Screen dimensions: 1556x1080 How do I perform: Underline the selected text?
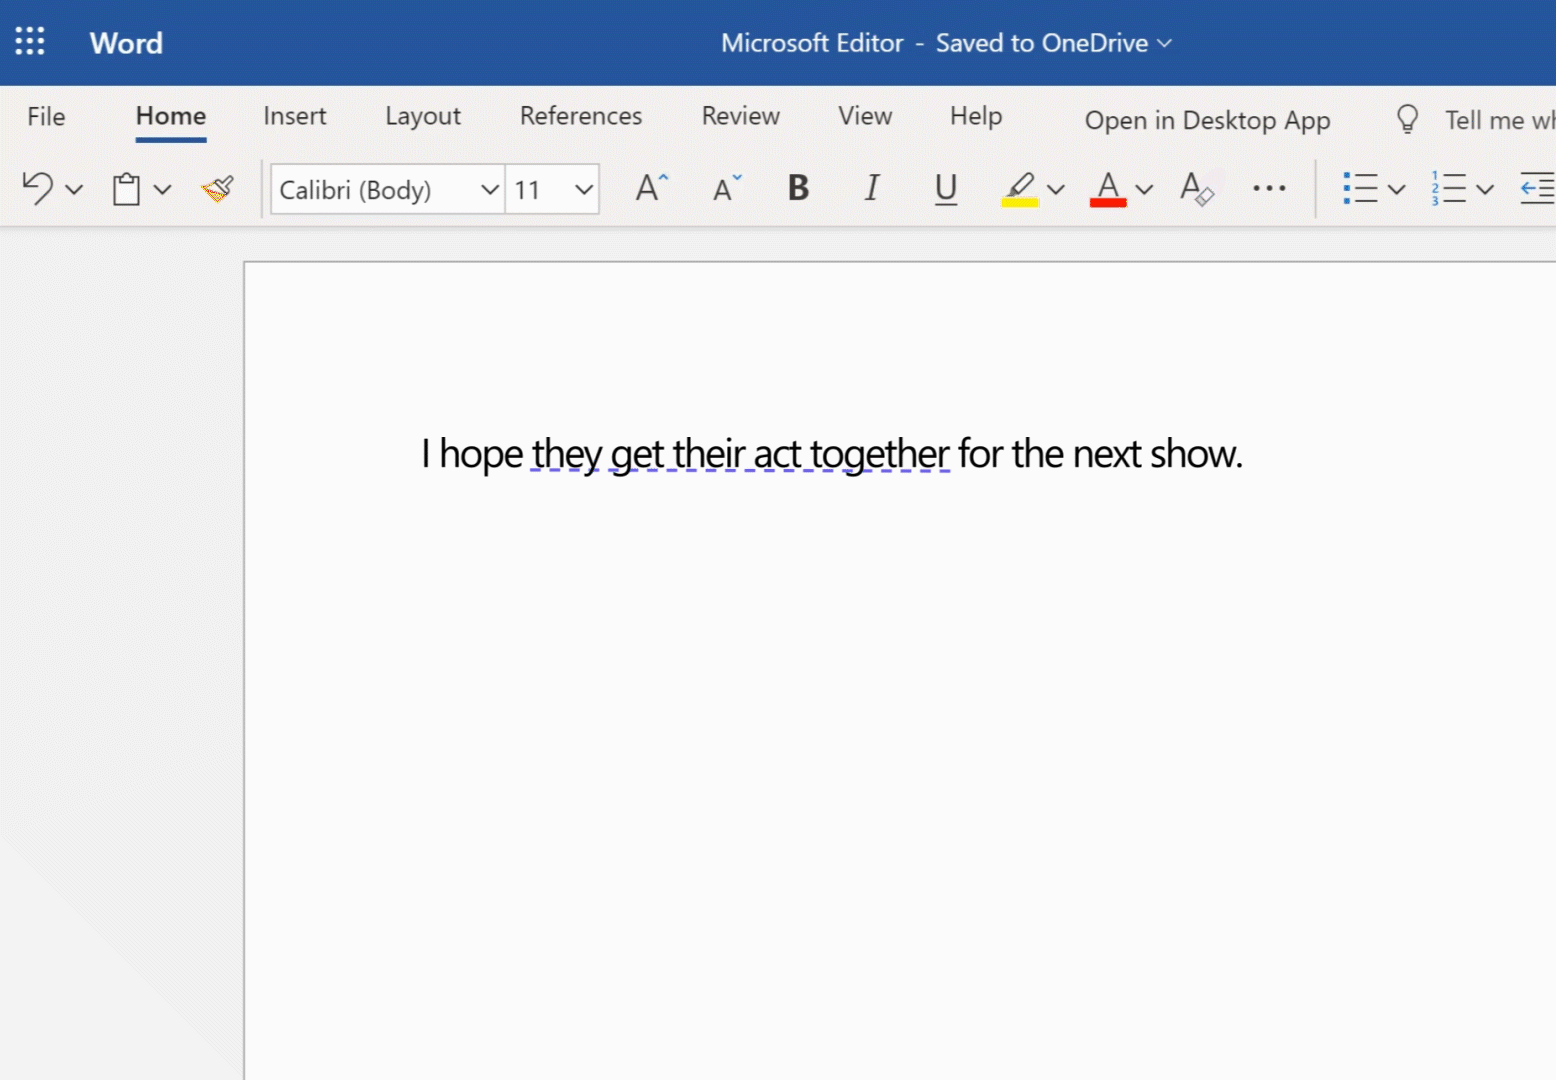click(x=945, y=189)
